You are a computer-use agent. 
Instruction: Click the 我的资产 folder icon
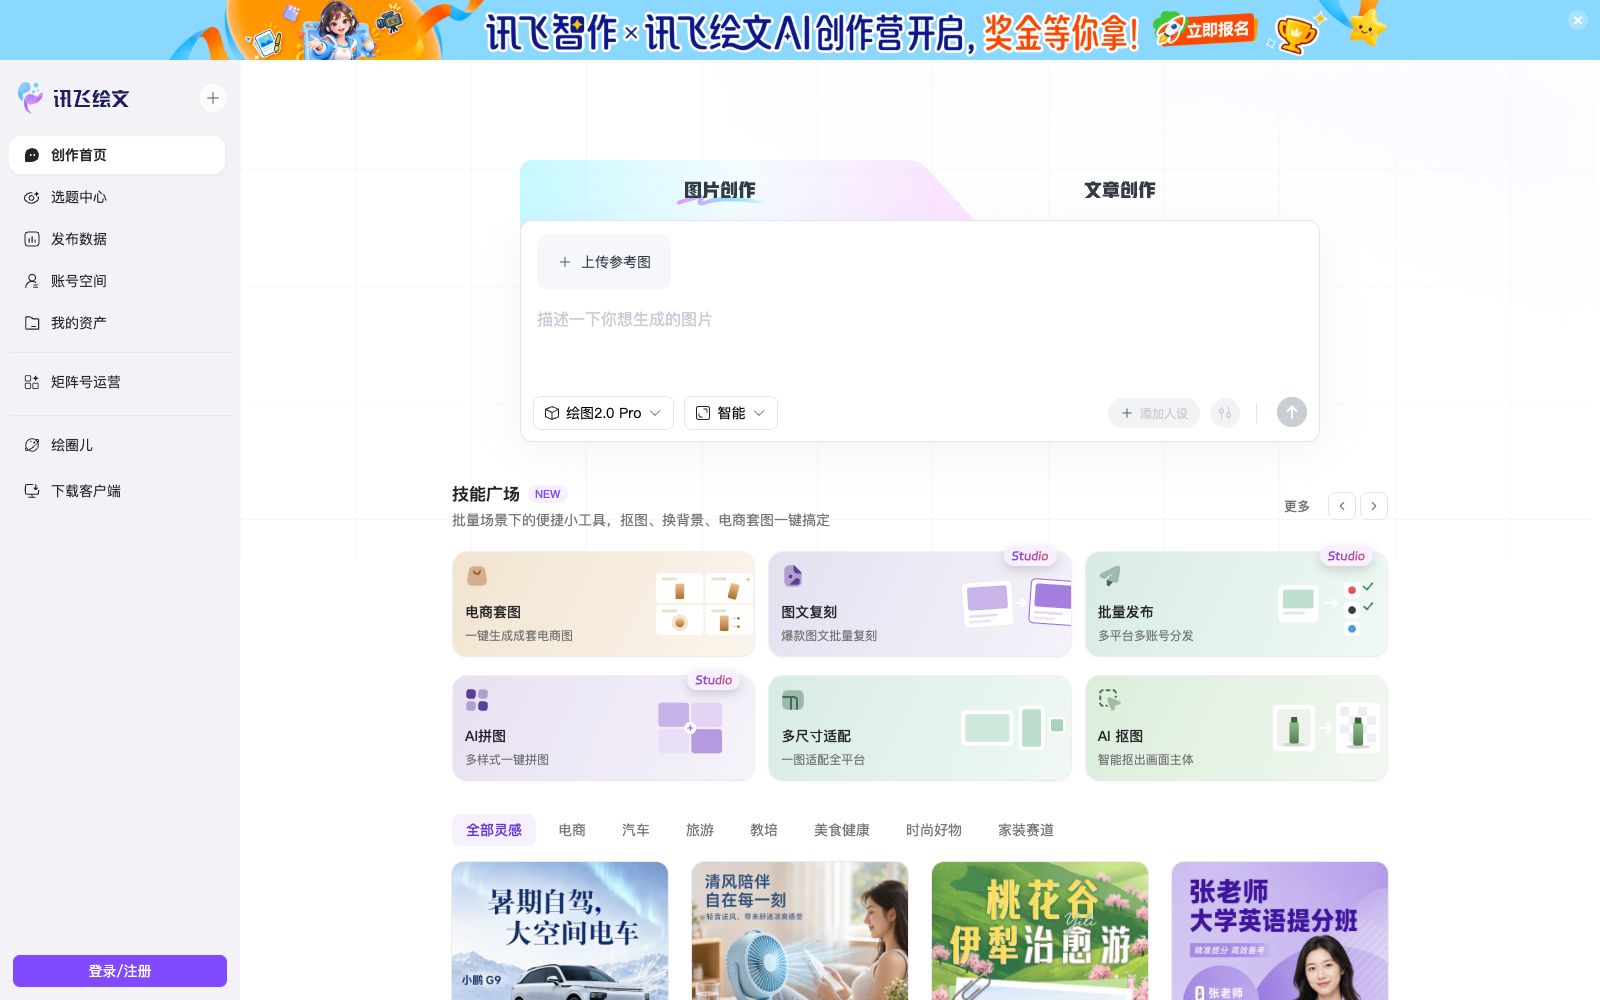coord(32,323)
